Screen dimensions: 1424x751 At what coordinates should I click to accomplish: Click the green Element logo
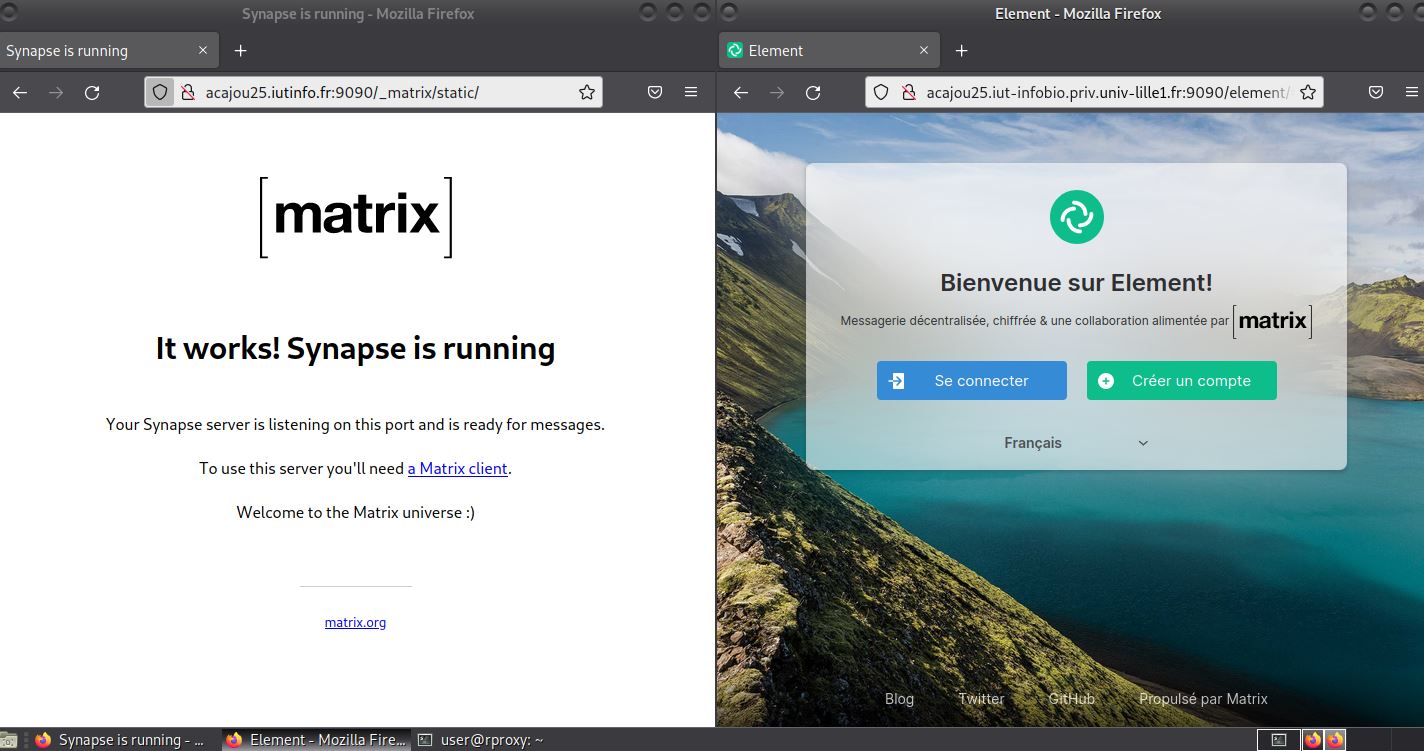(1077, 216)
